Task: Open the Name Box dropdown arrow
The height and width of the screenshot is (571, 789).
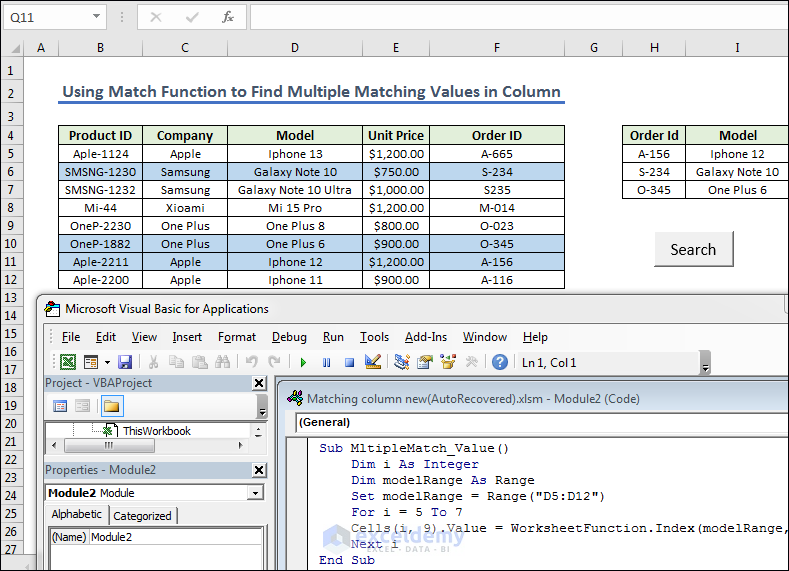Action: pos(96,17)
